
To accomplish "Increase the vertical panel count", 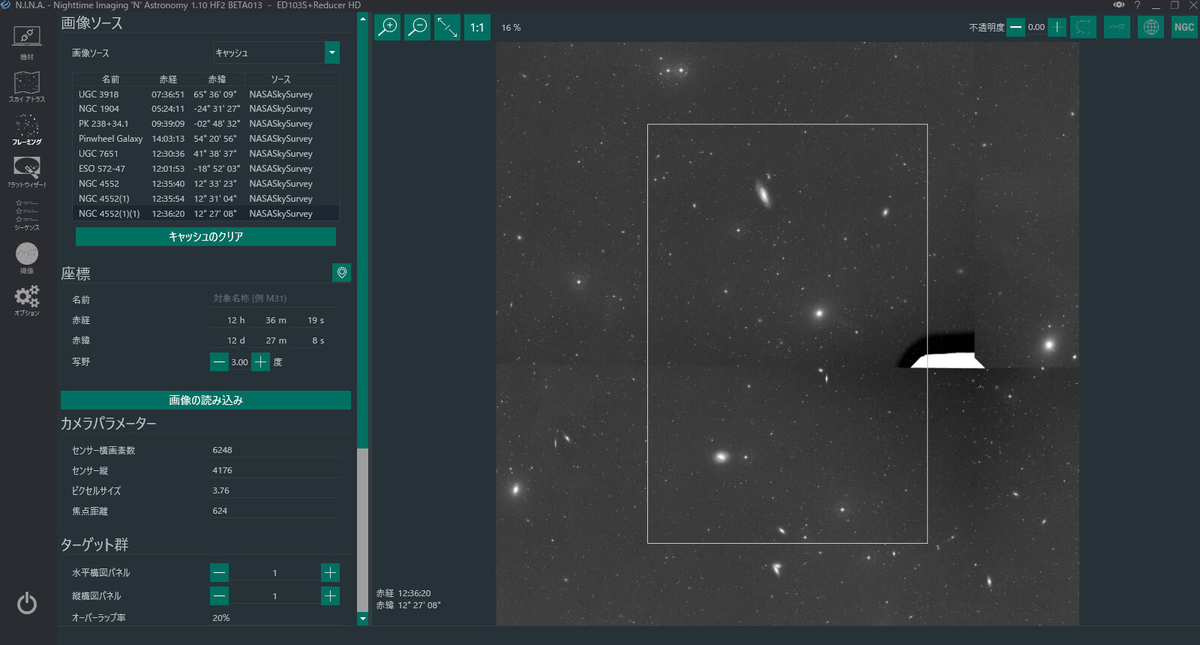I will pyautogui.click(x=330, y=596).
